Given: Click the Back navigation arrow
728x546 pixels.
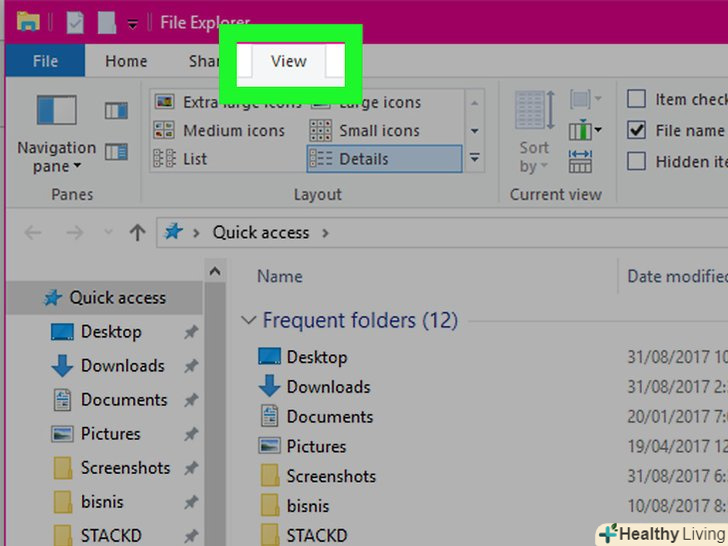Looking at the screenshot, I should 33,232.
